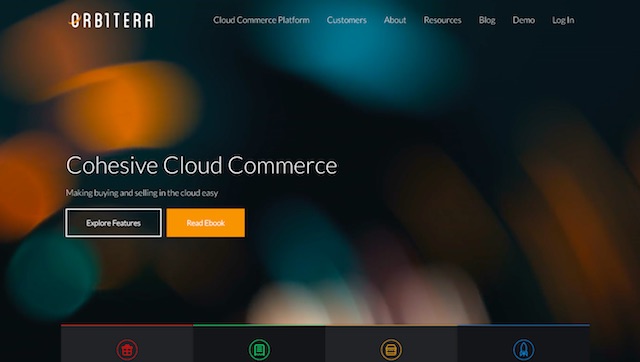Click the 'Making buying and selling' tagline
Screen dimensions: 640x362
(142, 193)
